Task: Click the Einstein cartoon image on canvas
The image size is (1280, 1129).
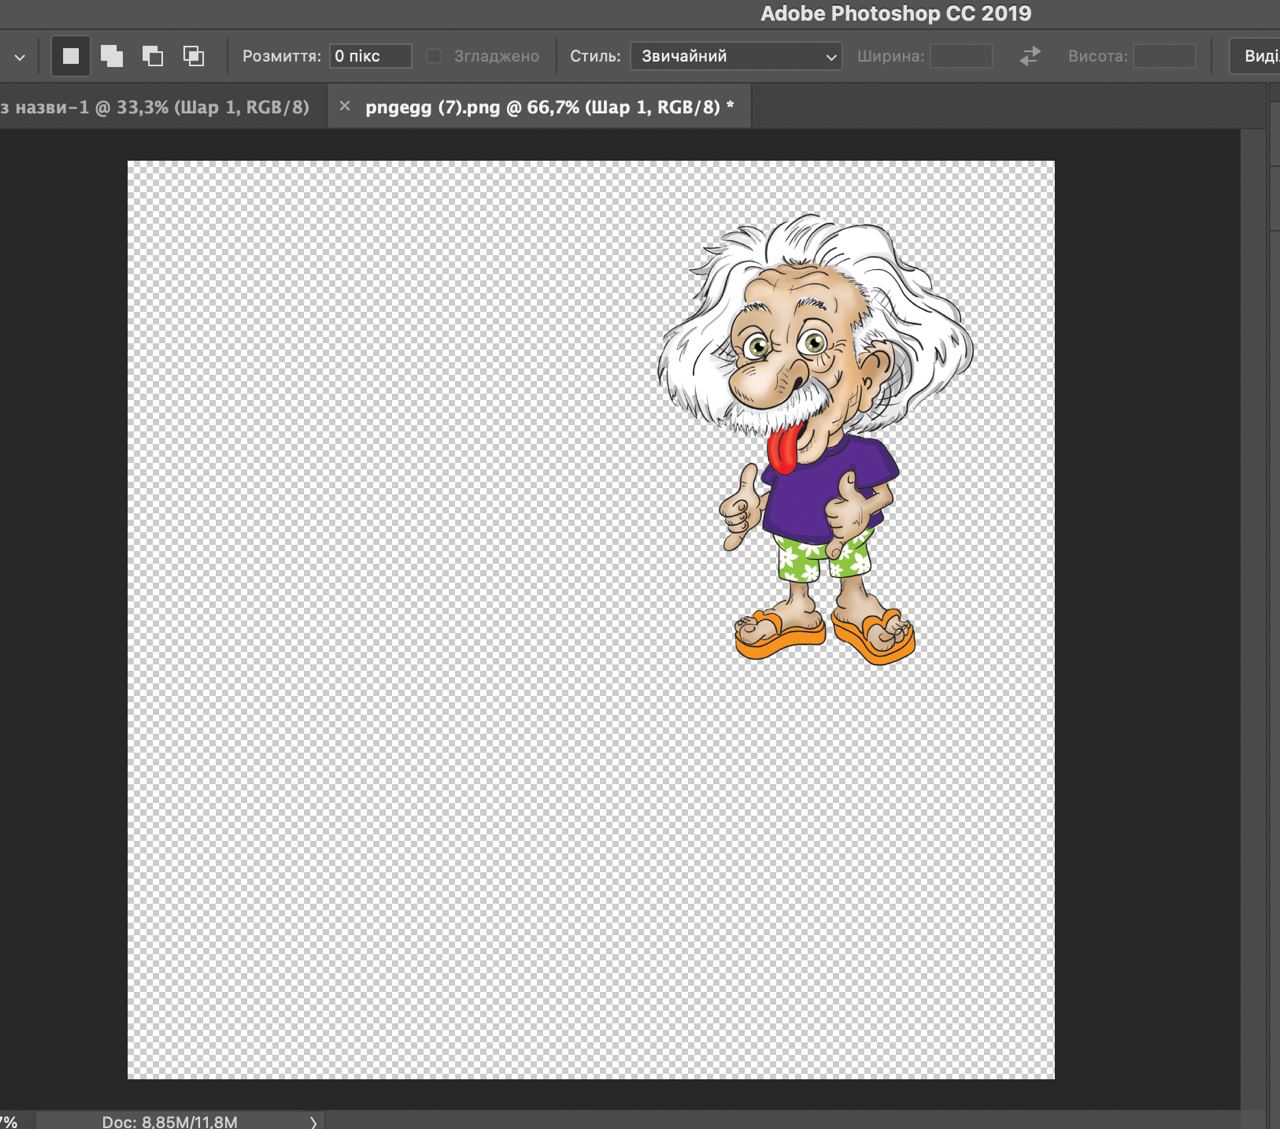Action: (815, 438)
